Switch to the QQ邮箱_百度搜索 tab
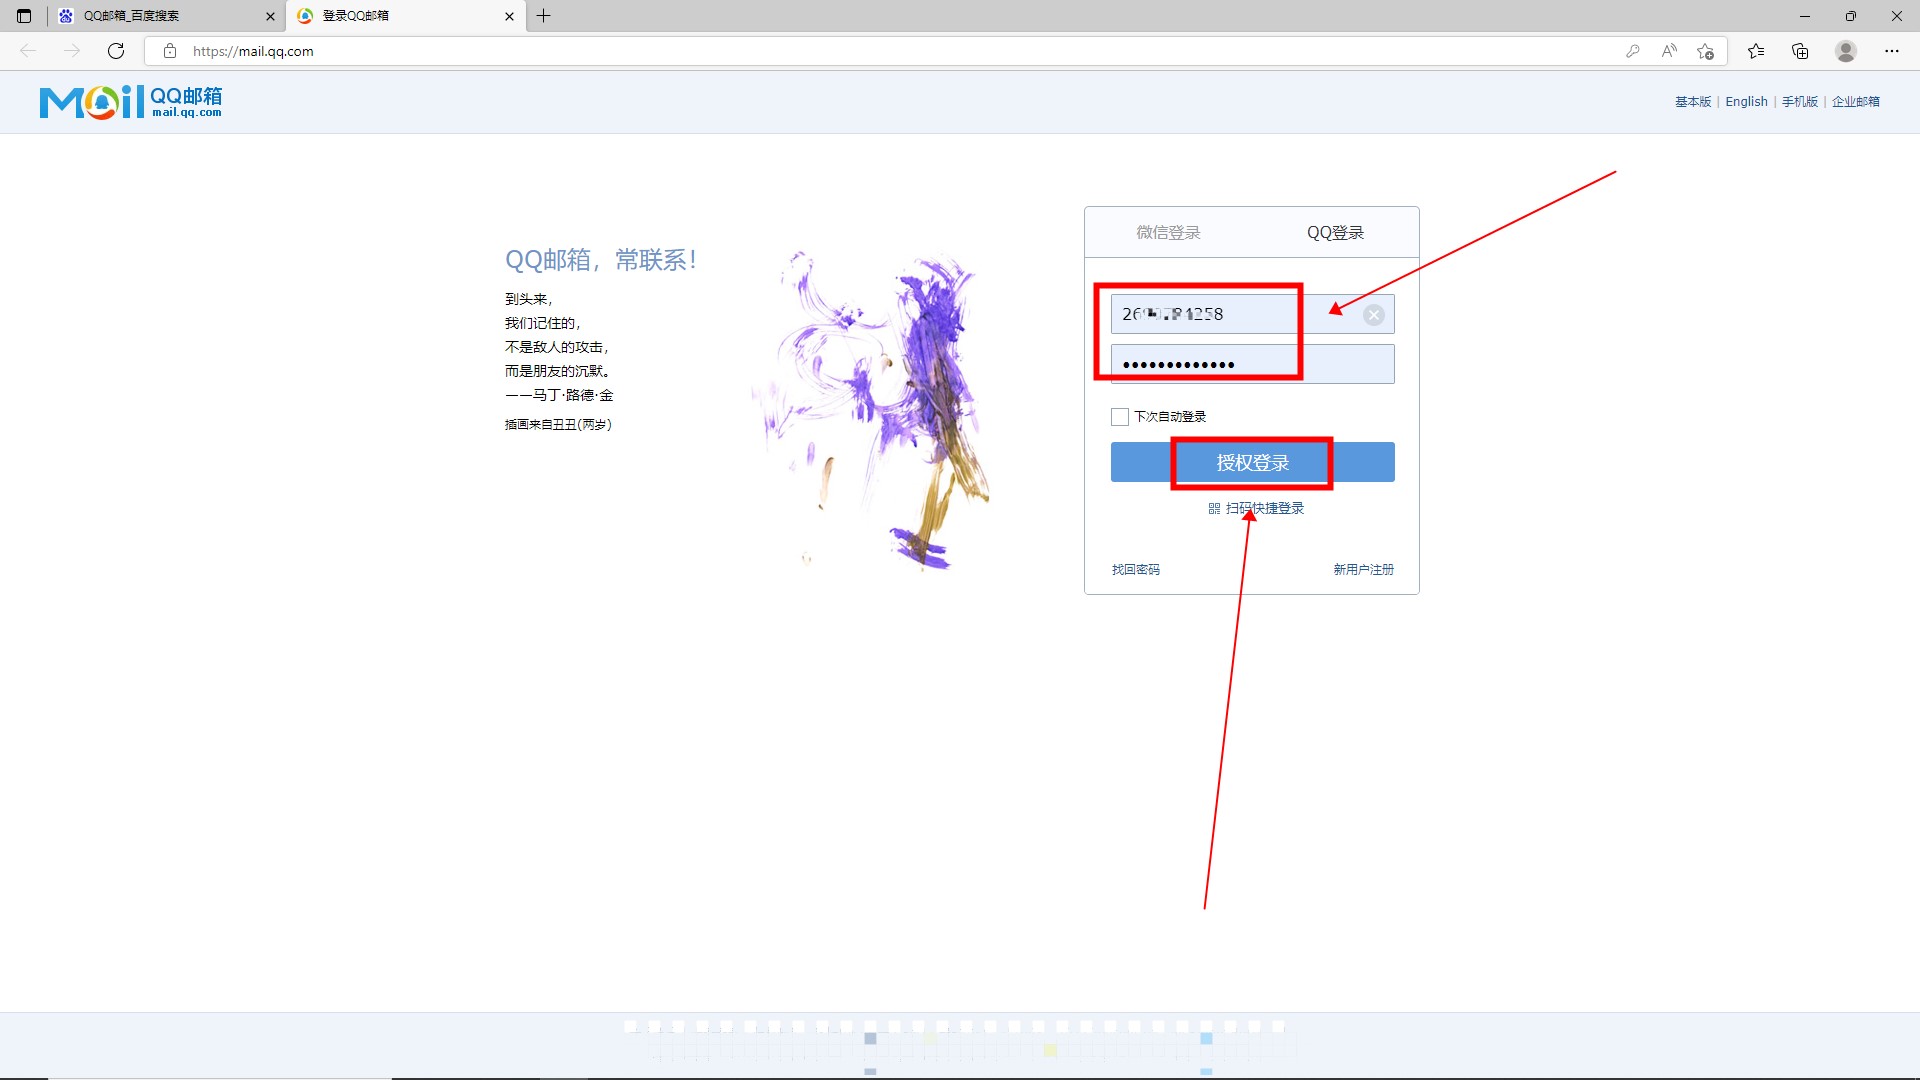 pyautogui.click(x=166, y=16)
